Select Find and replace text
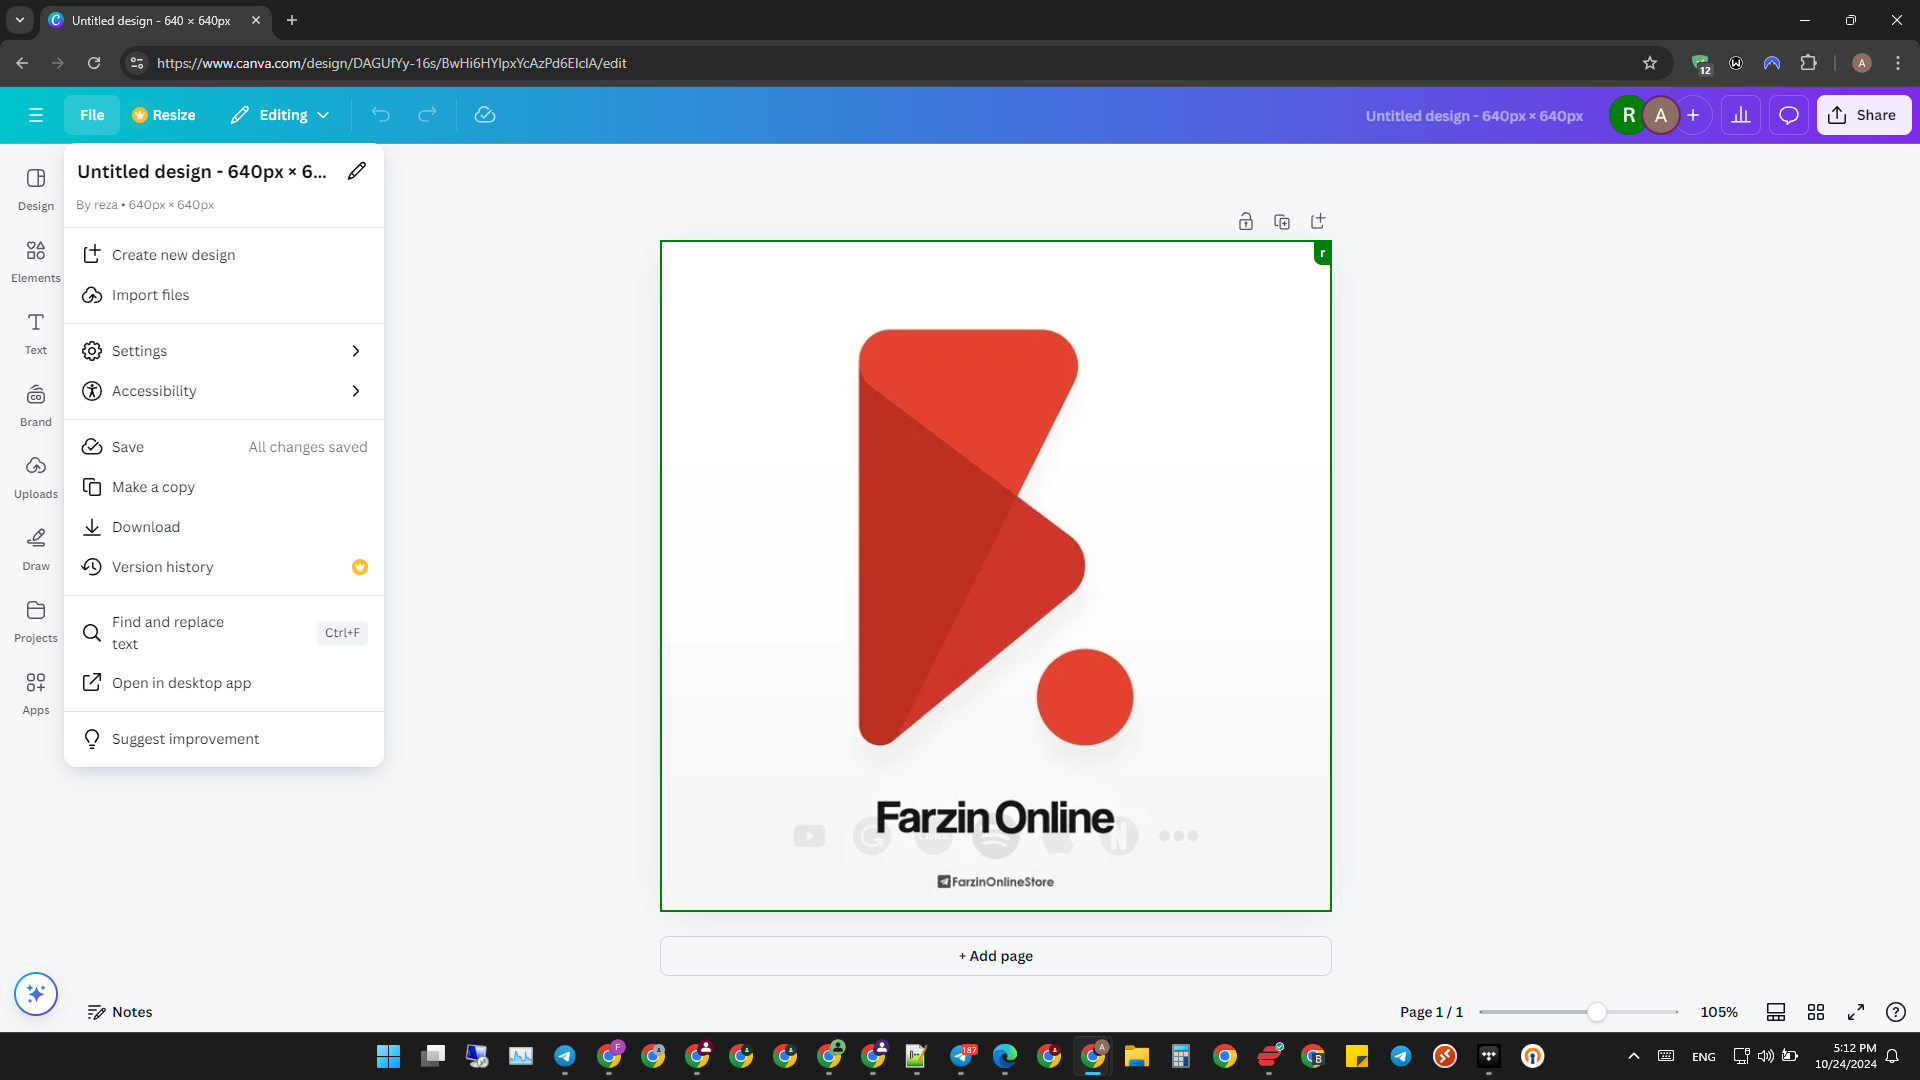 (224, 633)
